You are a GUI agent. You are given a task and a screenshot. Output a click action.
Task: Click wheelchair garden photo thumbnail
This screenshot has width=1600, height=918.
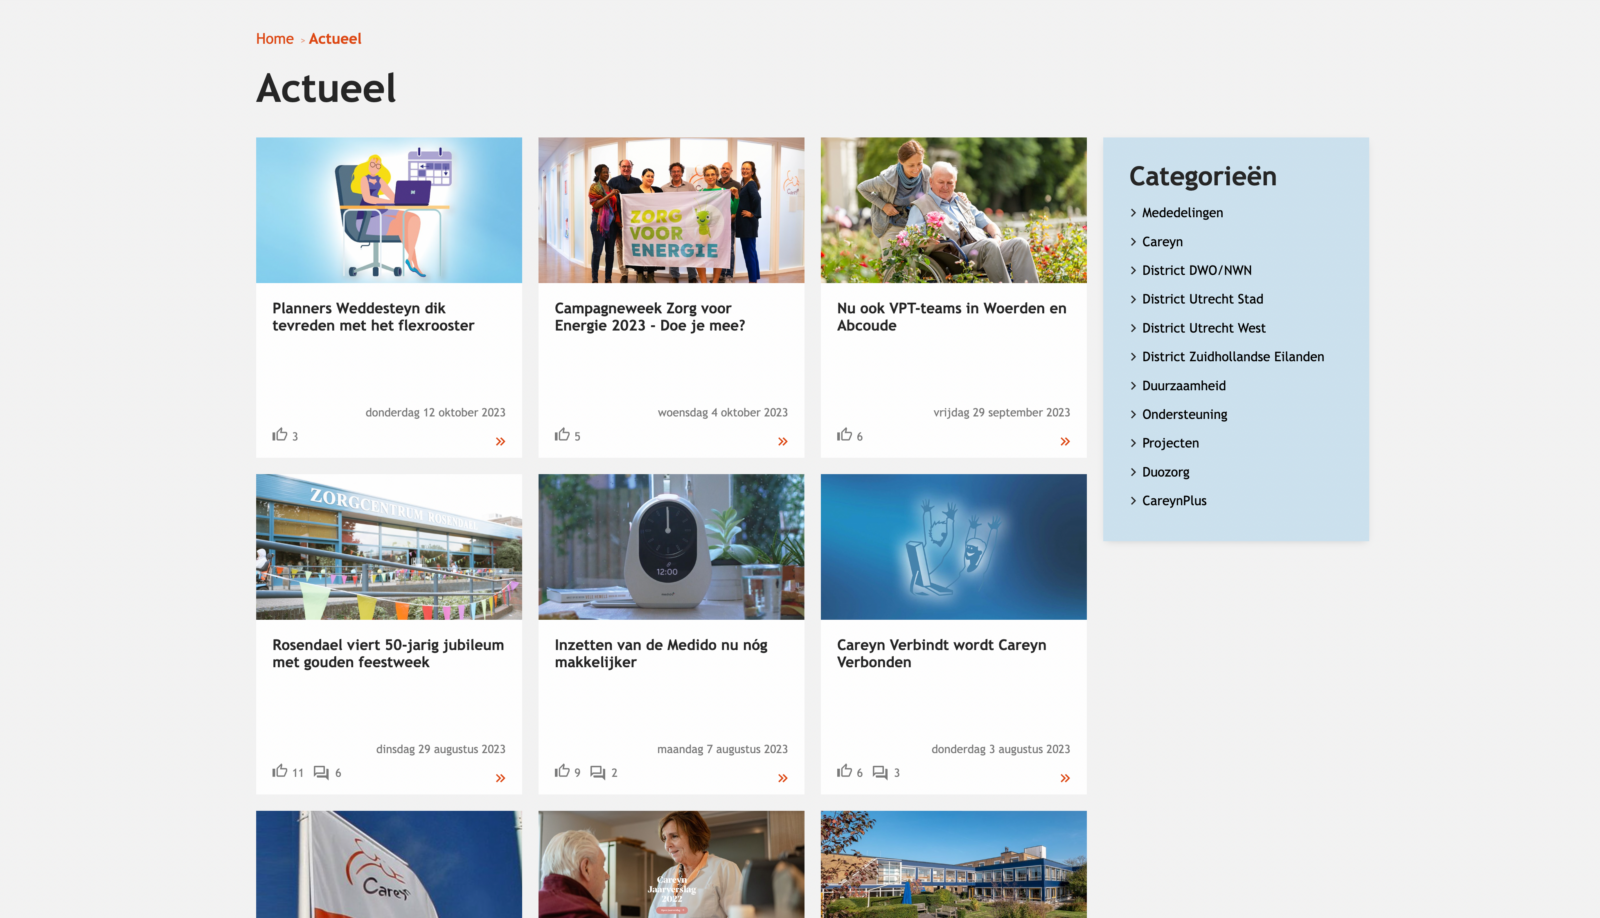pyautogui.click(x=954, y=210)
